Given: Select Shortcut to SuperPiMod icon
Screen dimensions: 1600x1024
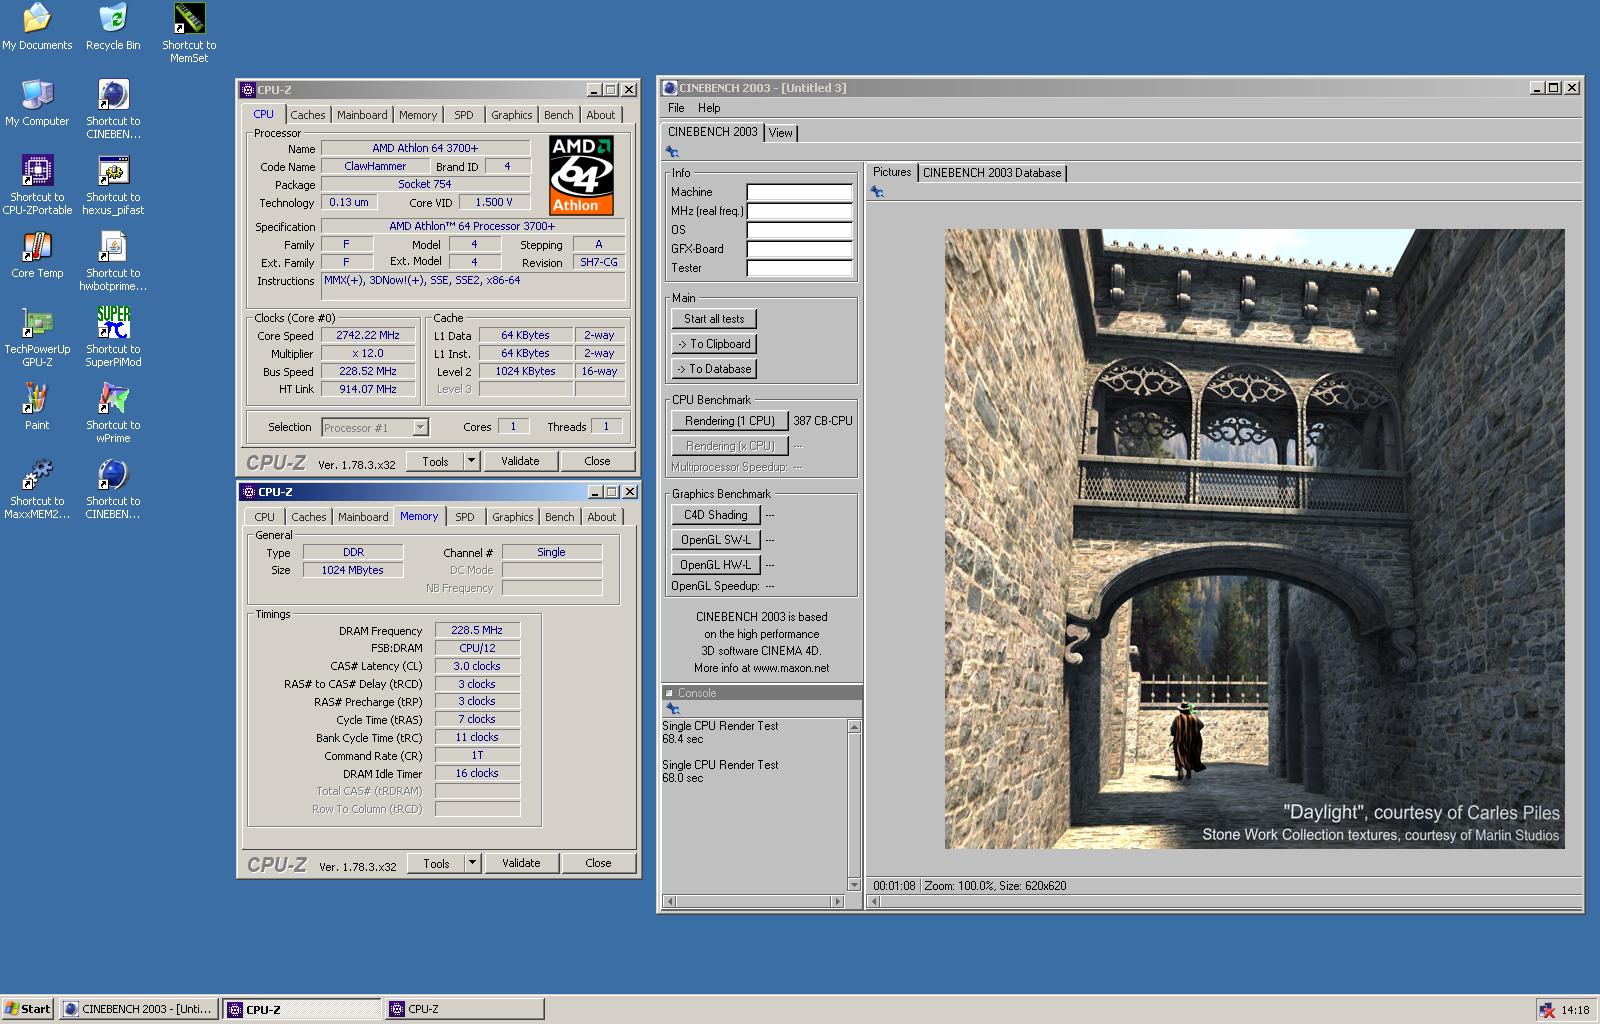Looking at the screenshot, I should 113,337.
